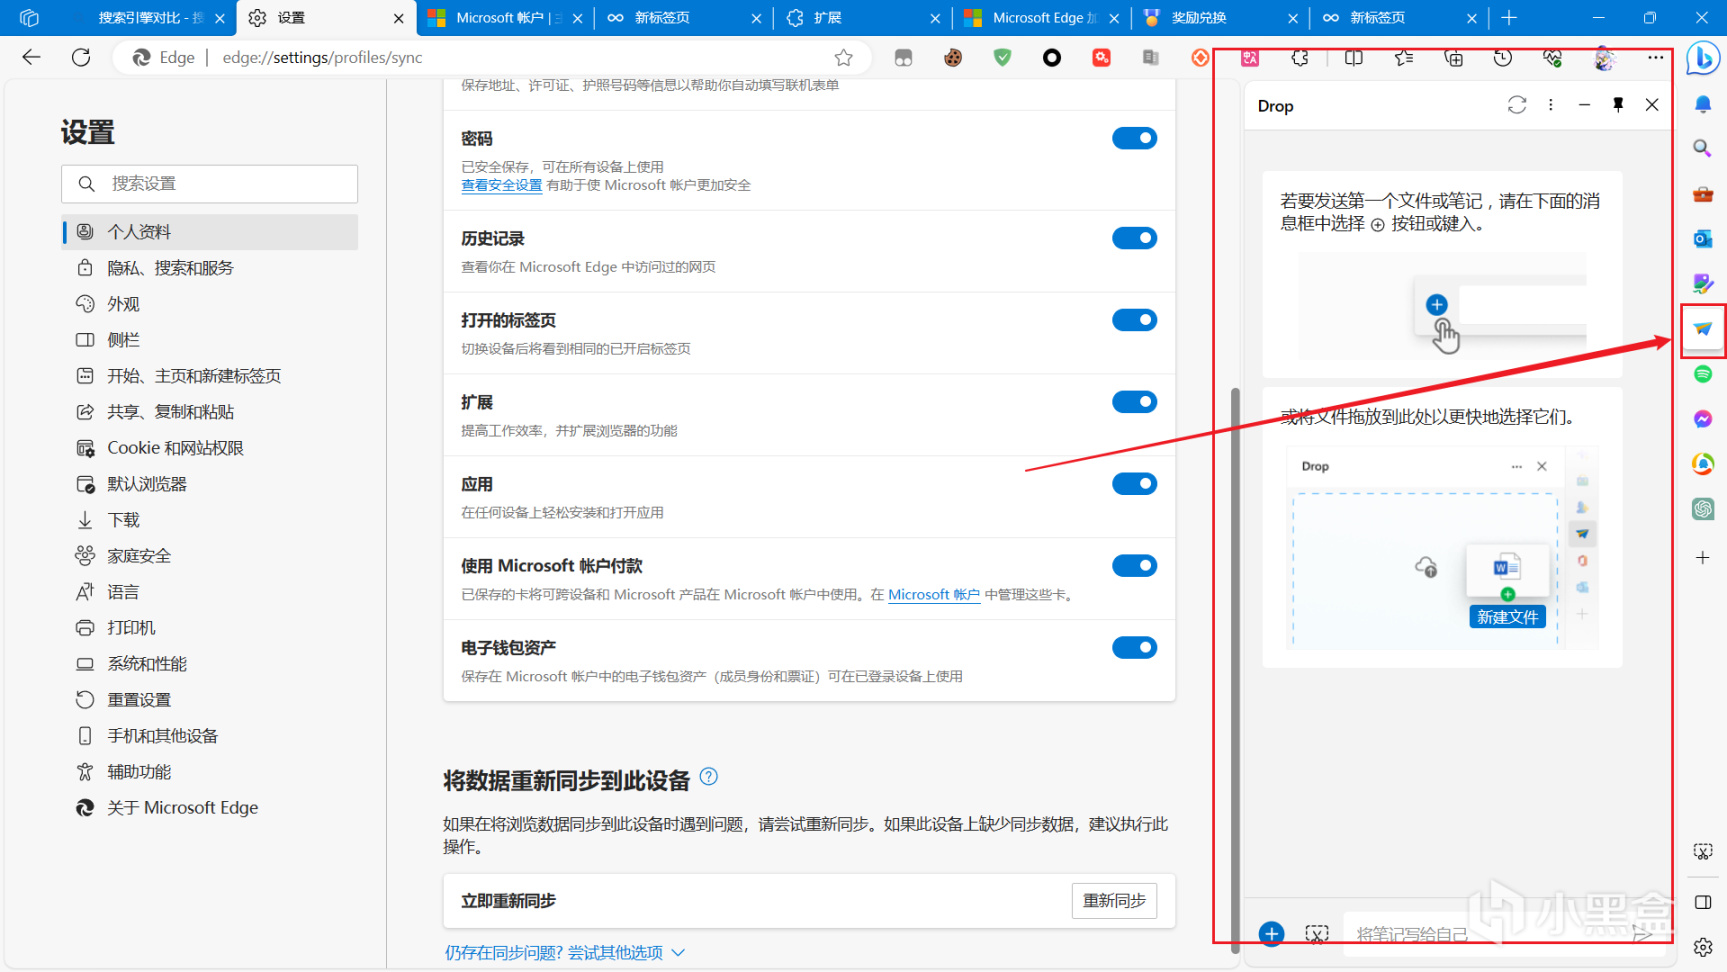The image size is (1727, 972).
Task: Disable 扩展 sync toggle
Action: (x=1134, y=402)
